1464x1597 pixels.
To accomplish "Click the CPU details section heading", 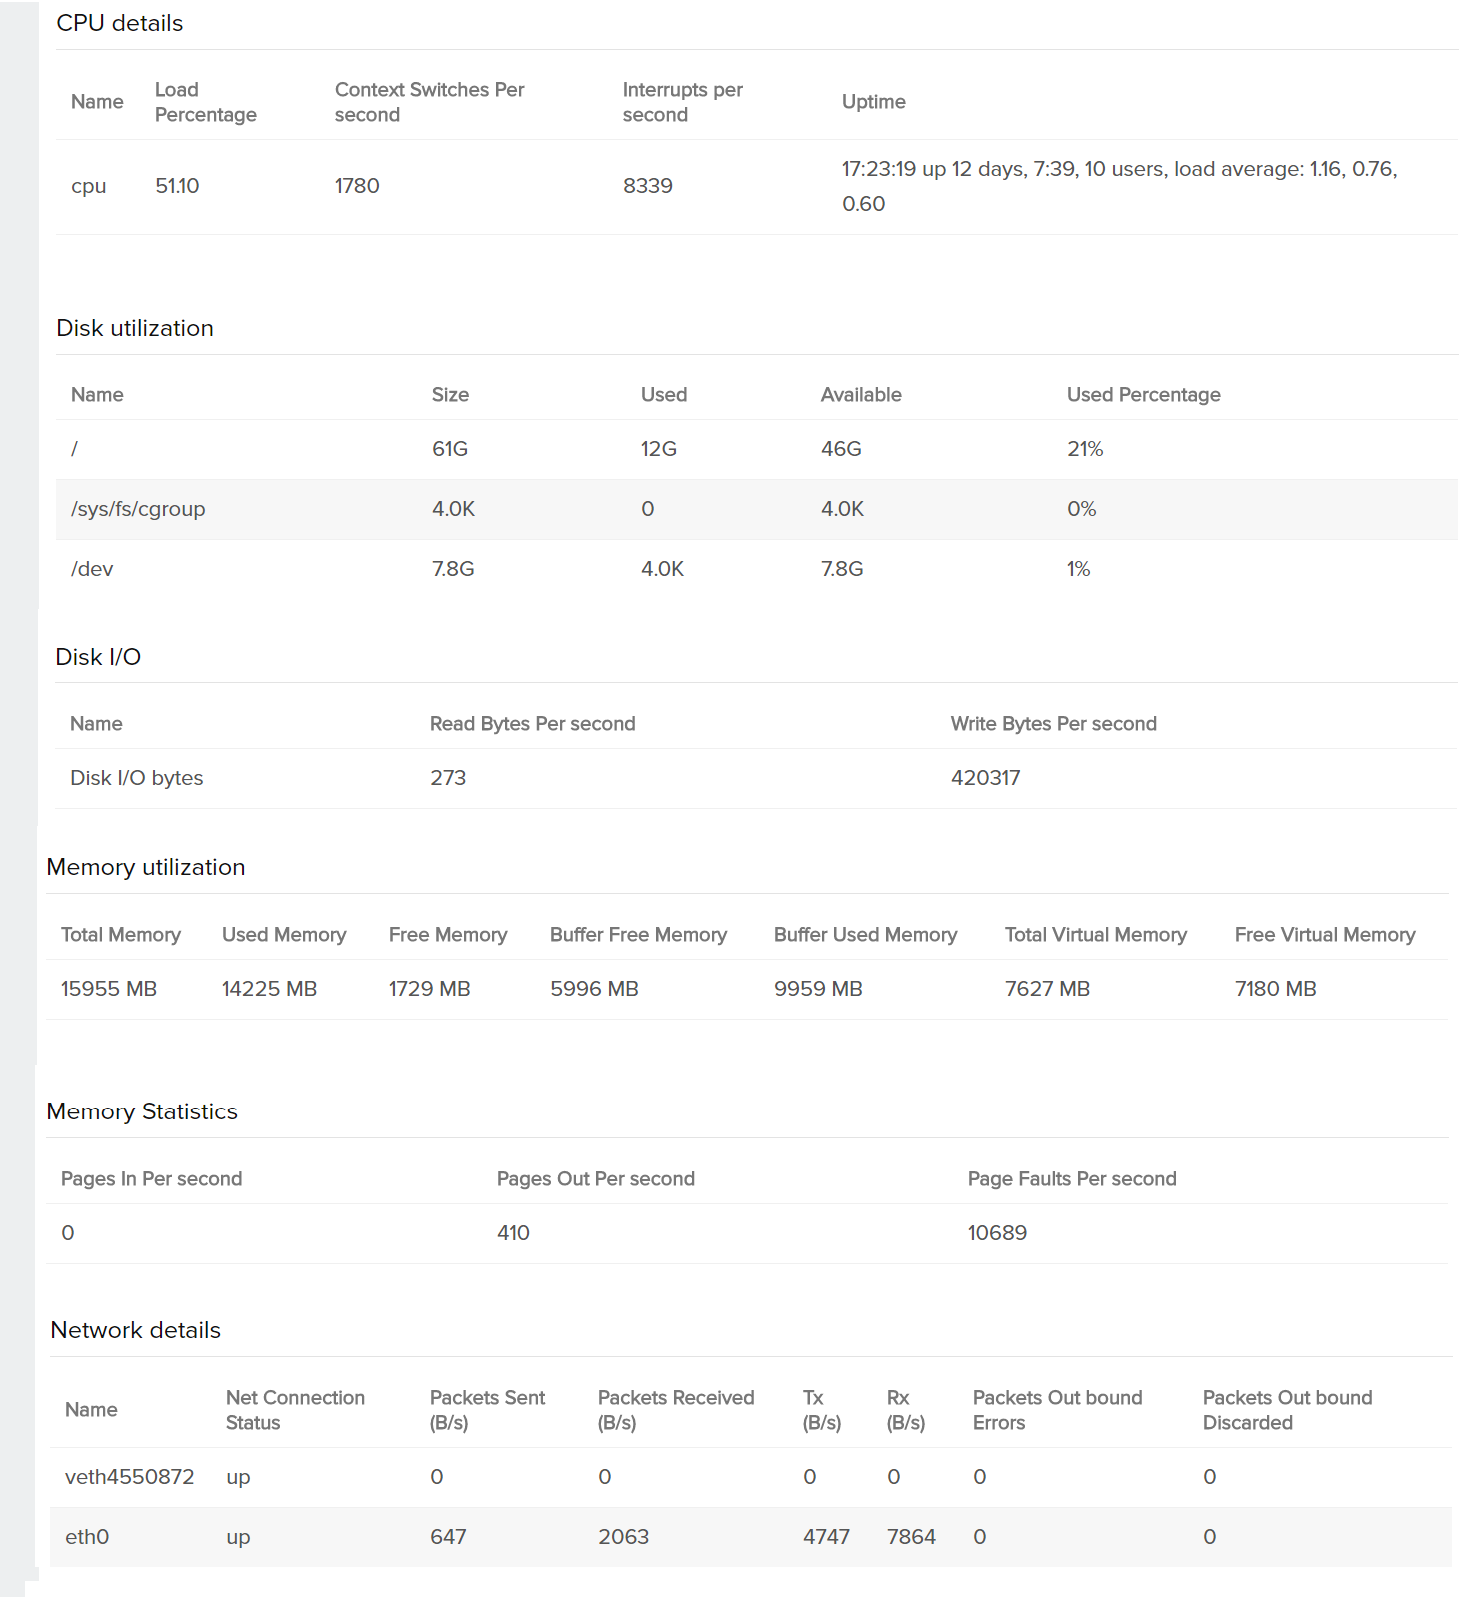I will tap(120, 23).
